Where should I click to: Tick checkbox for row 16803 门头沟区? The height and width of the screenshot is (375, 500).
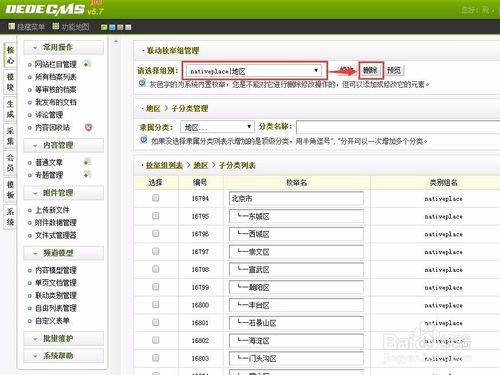(155, 358)
